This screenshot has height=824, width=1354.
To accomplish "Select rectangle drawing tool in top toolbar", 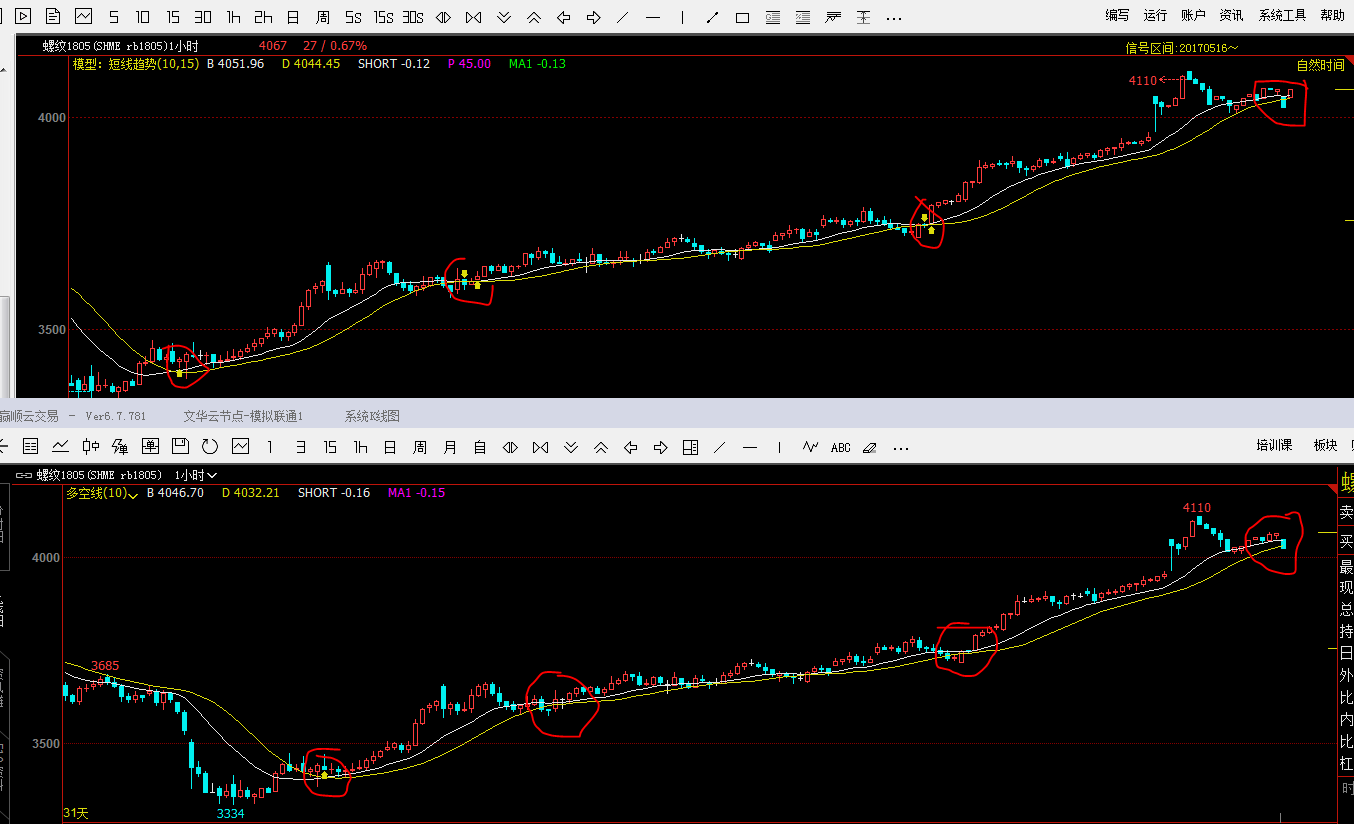I will [742, 17].
